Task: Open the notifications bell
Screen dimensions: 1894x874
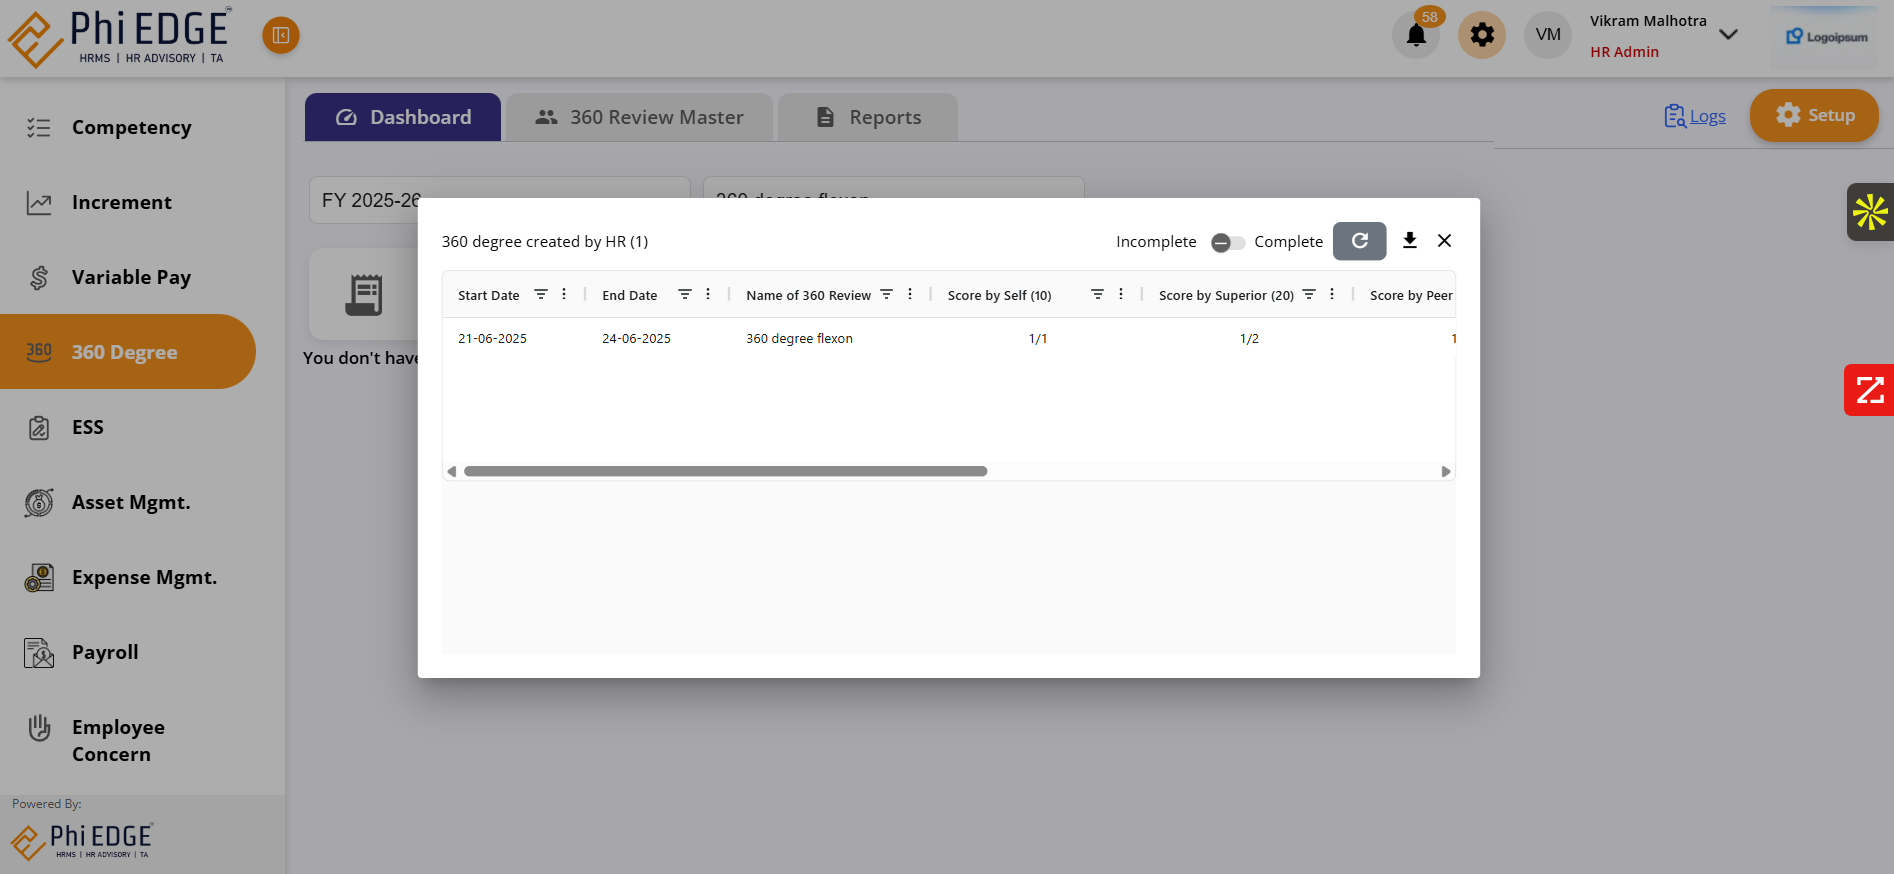Action: (x=1415, y=36)
